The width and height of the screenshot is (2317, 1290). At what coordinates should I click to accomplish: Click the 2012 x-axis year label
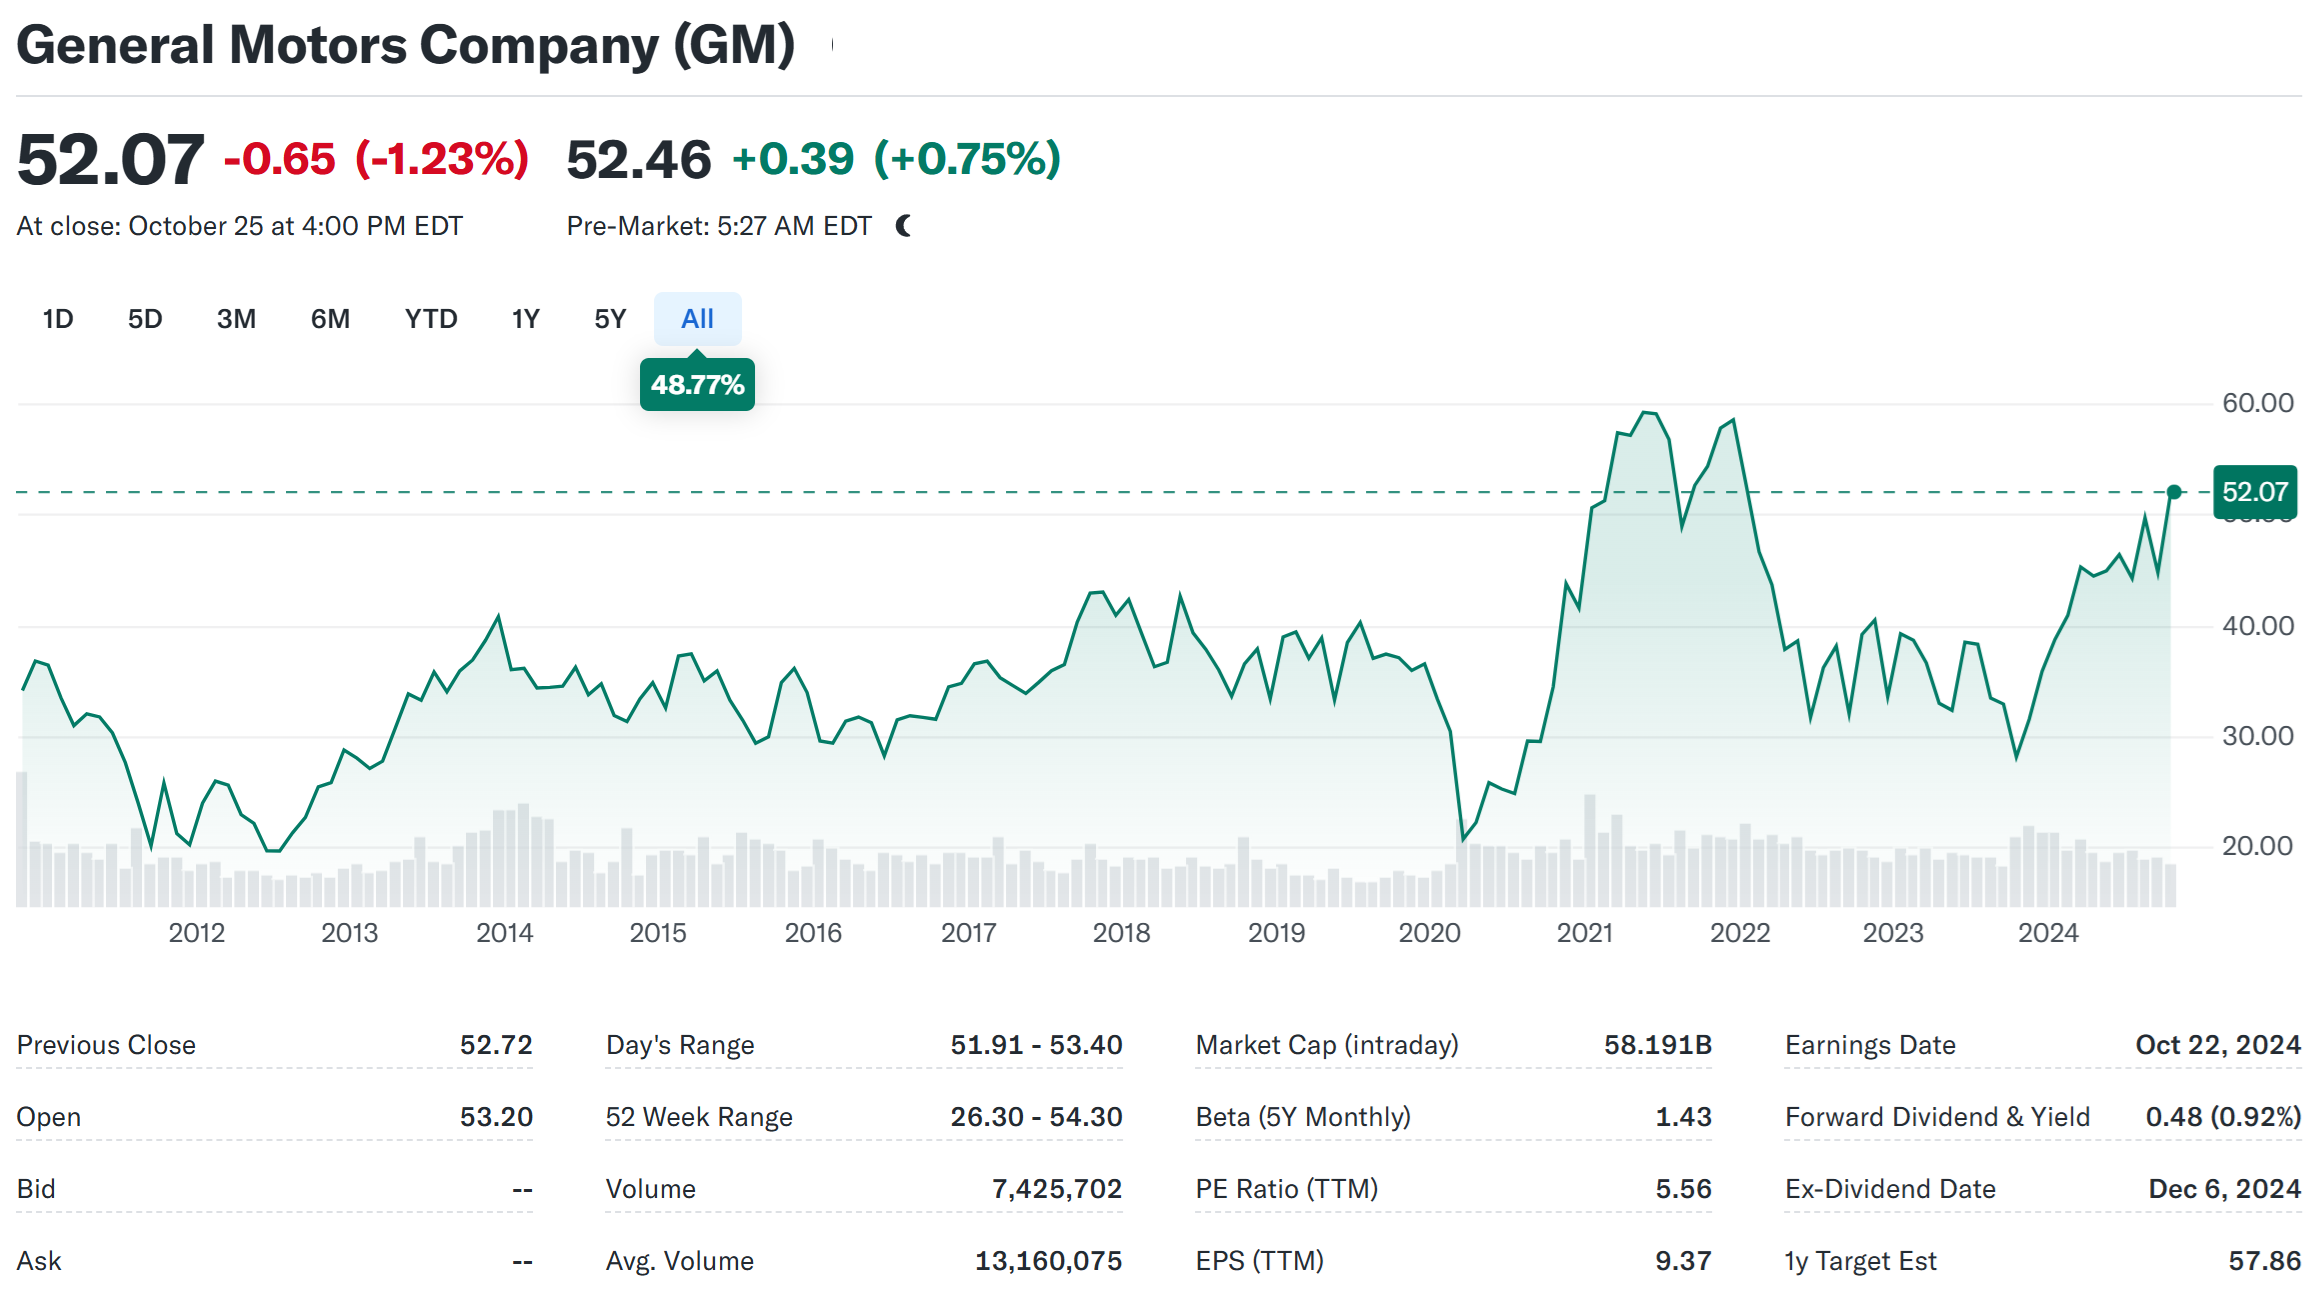(197, 933)
